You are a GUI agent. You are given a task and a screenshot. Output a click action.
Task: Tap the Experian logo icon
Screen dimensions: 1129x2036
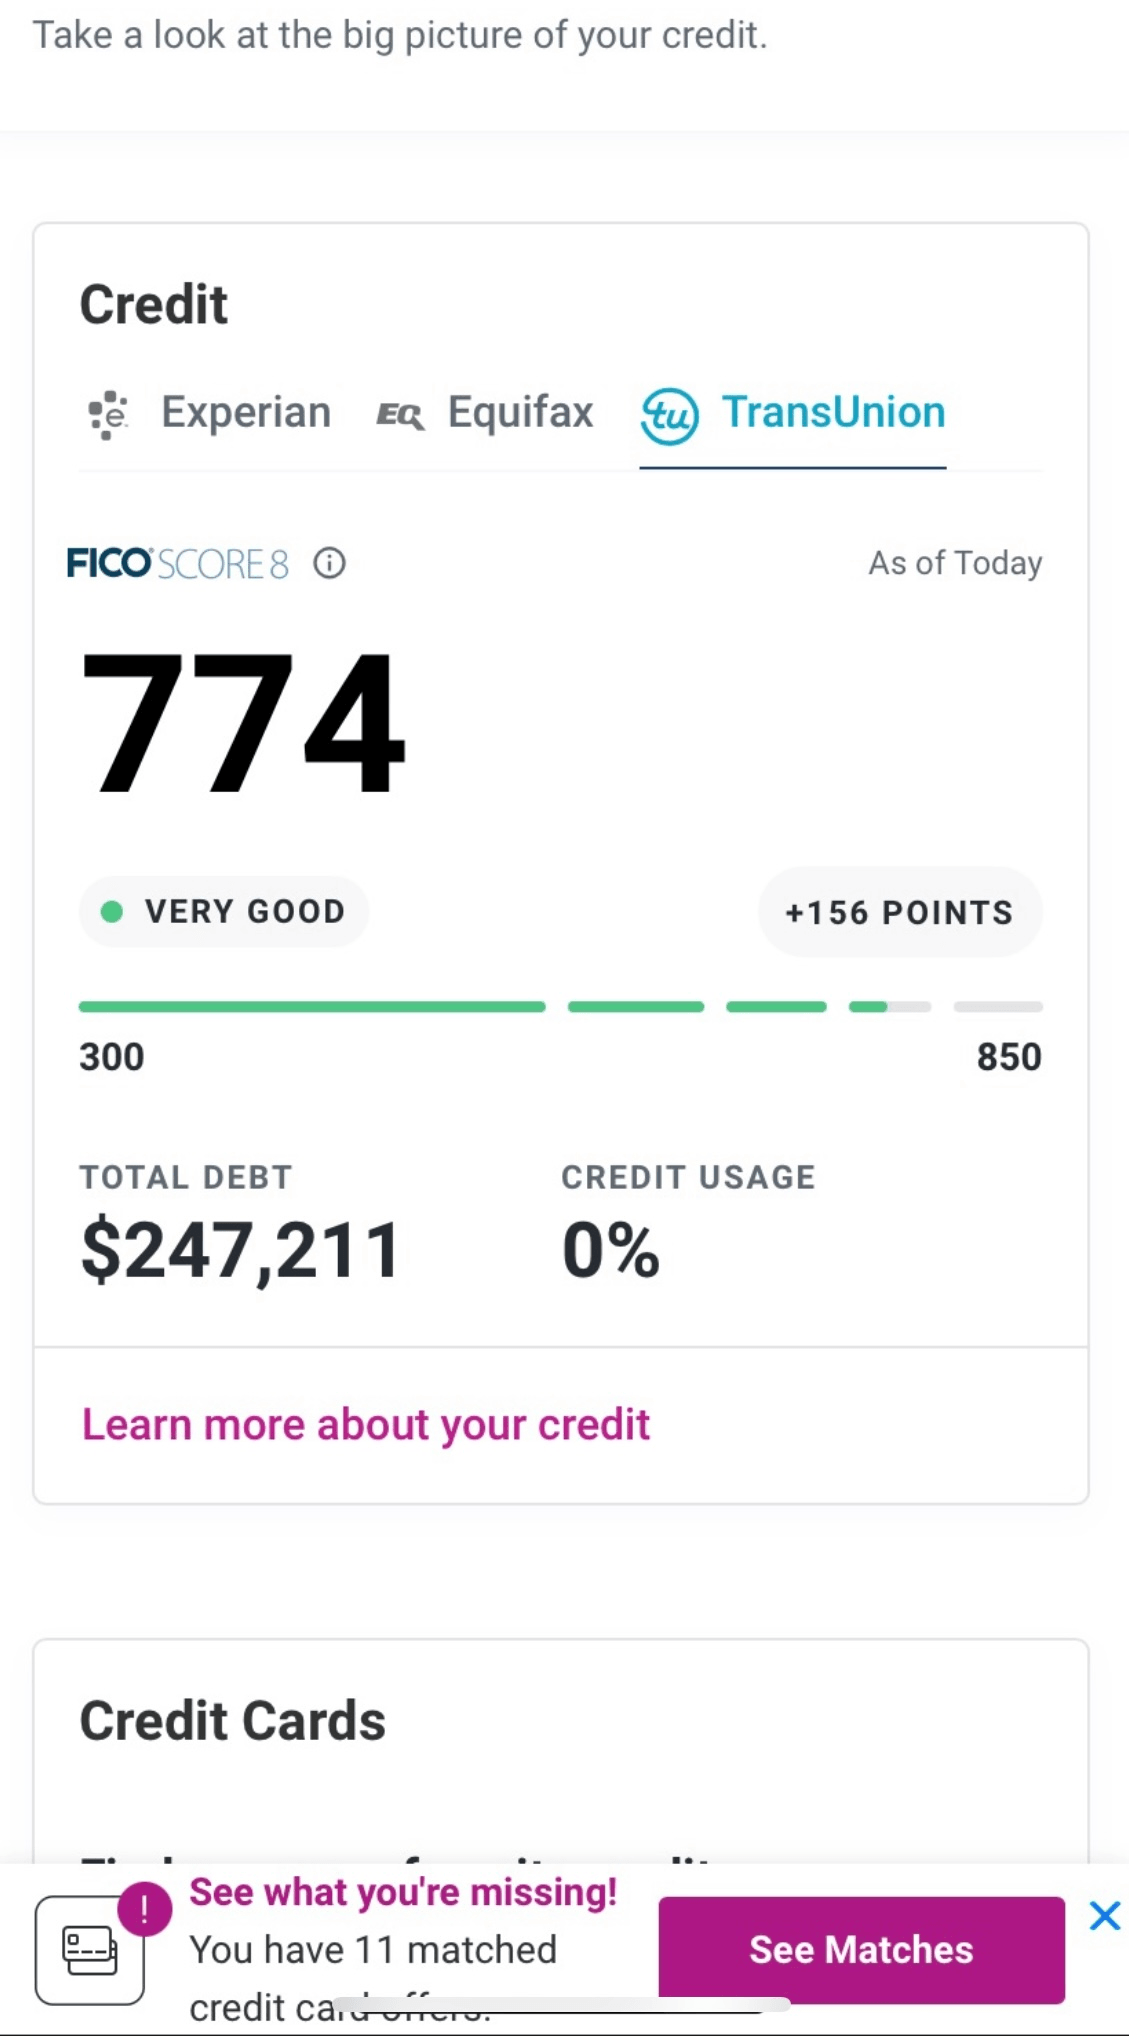click(108, 414)
